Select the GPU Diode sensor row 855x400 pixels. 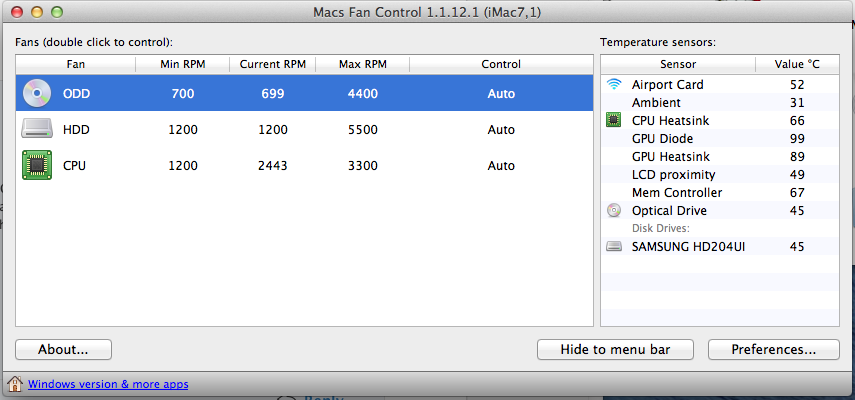pos(720,138)
